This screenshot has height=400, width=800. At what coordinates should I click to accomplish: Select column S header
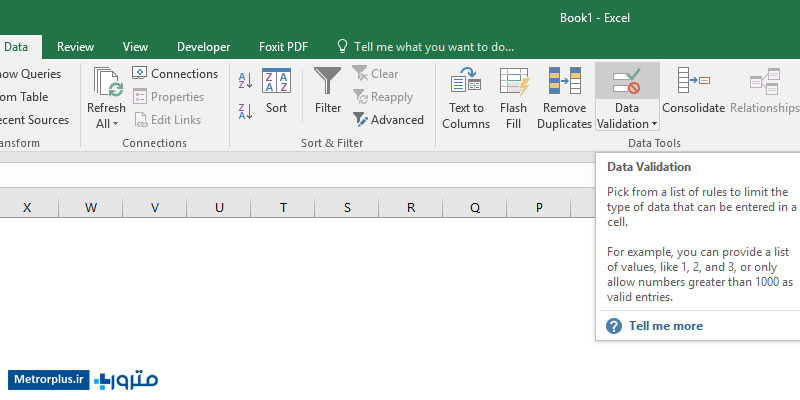(347, 207)
